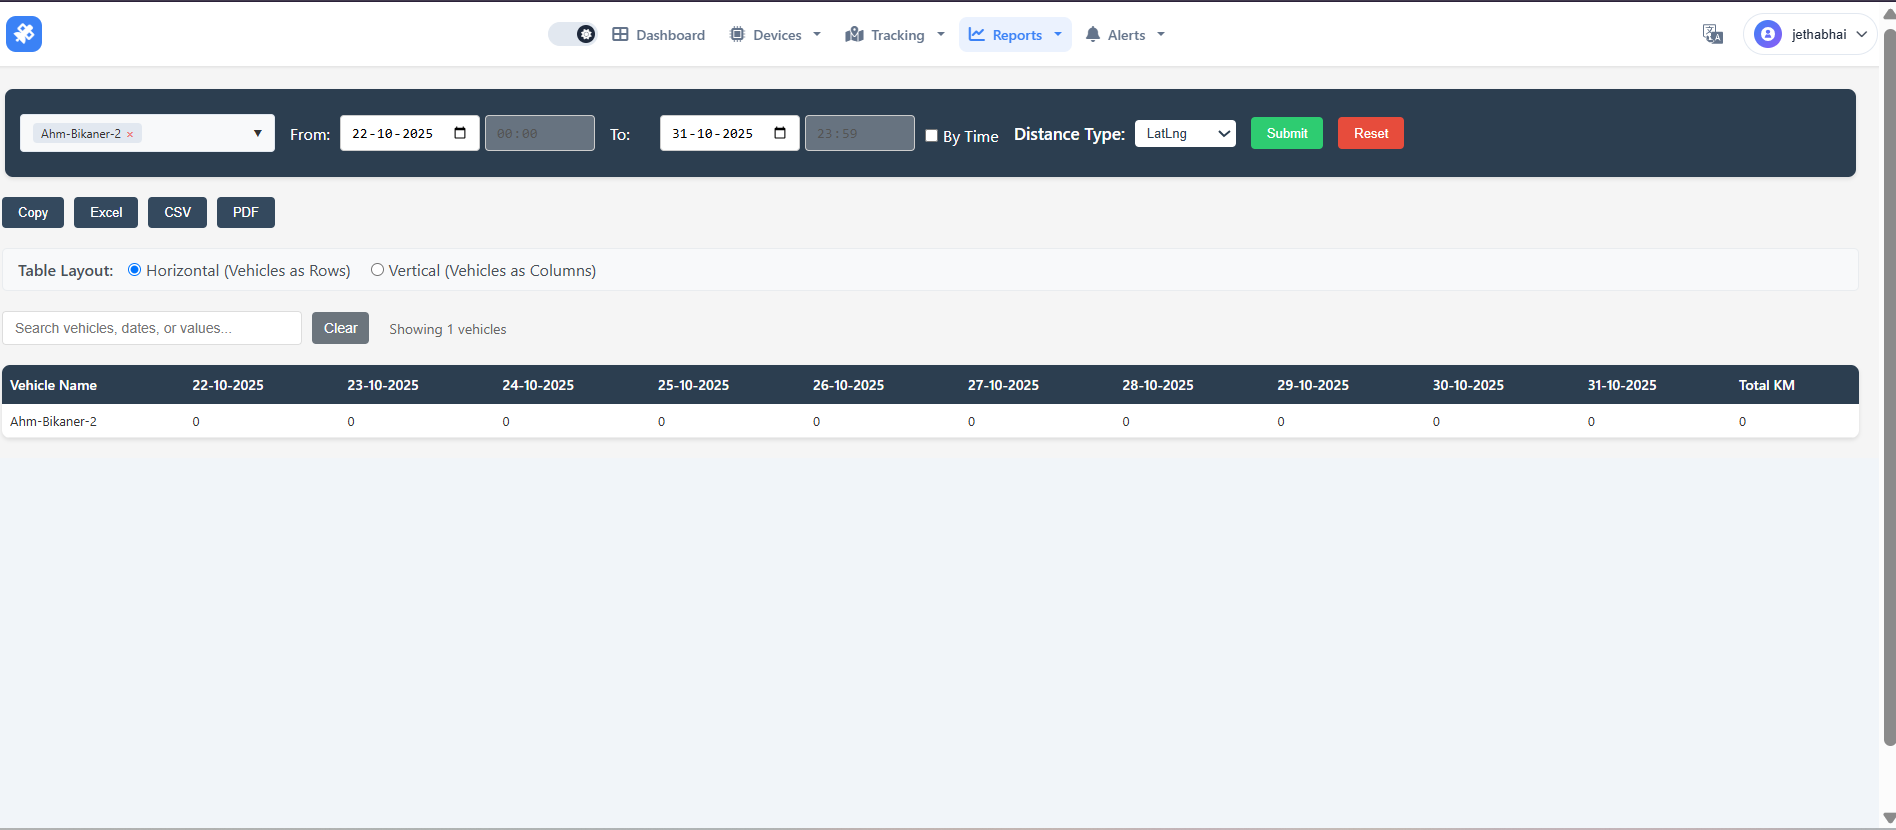Open the From date calendar picker icon
This screenshot has width=1896, height=830.
[460, 133]
